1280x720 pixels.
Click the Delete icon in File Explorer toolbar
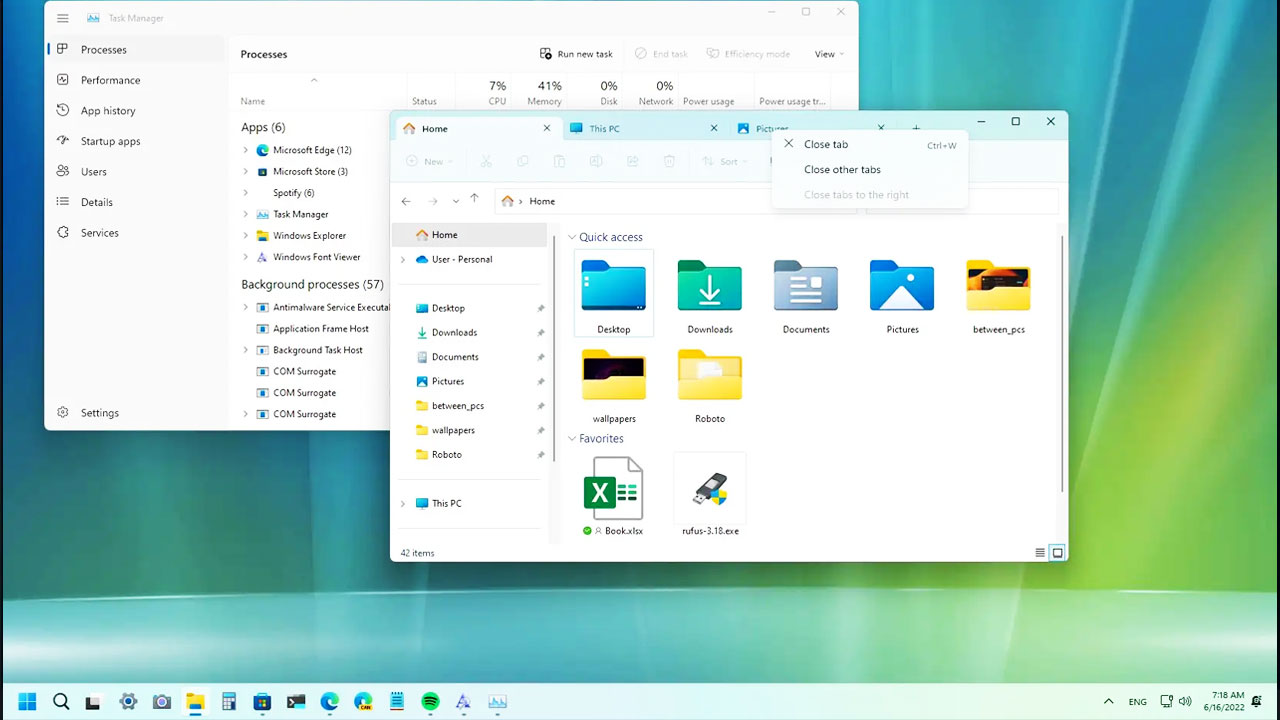[670, 161]
